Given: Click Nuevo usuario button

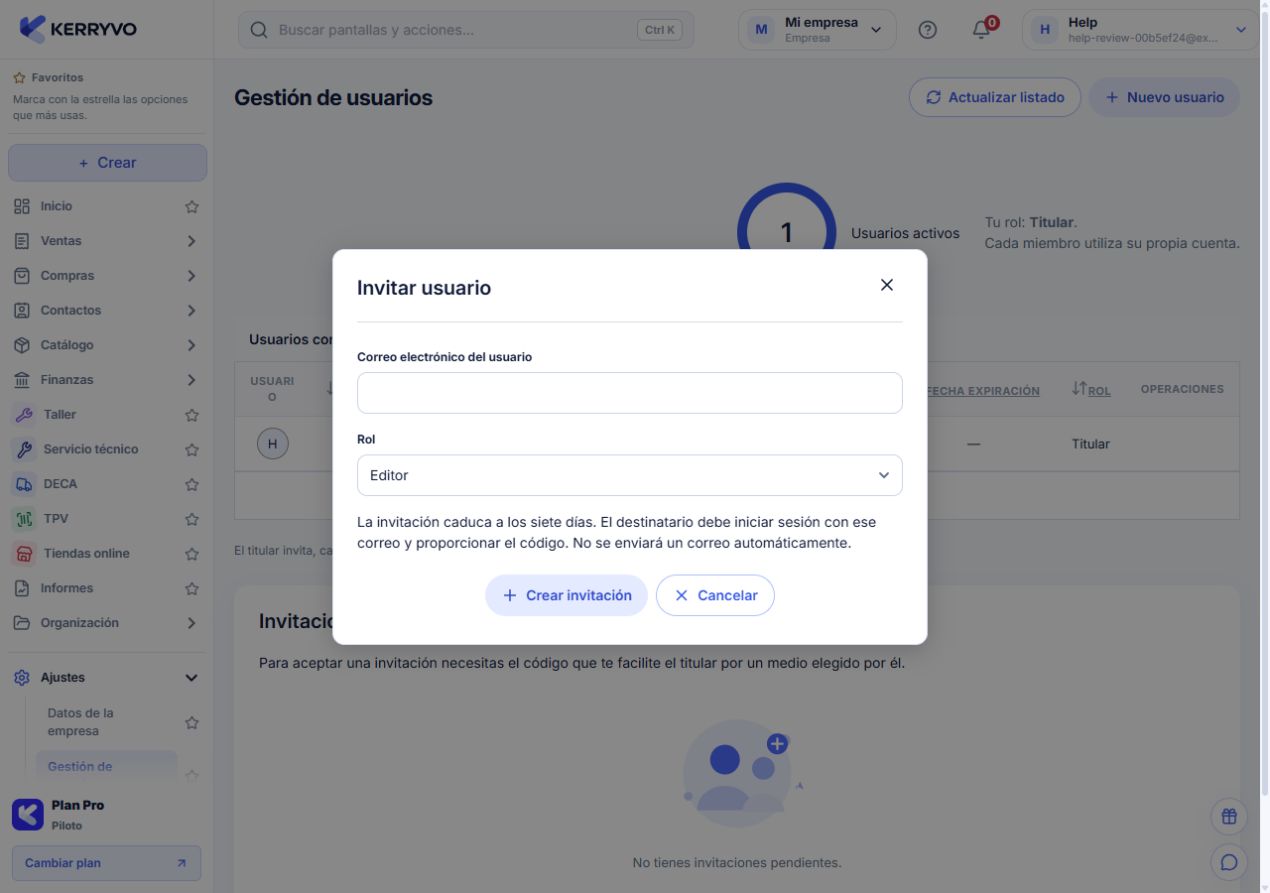Looking at the screenshot, I should coord(1164,97).
